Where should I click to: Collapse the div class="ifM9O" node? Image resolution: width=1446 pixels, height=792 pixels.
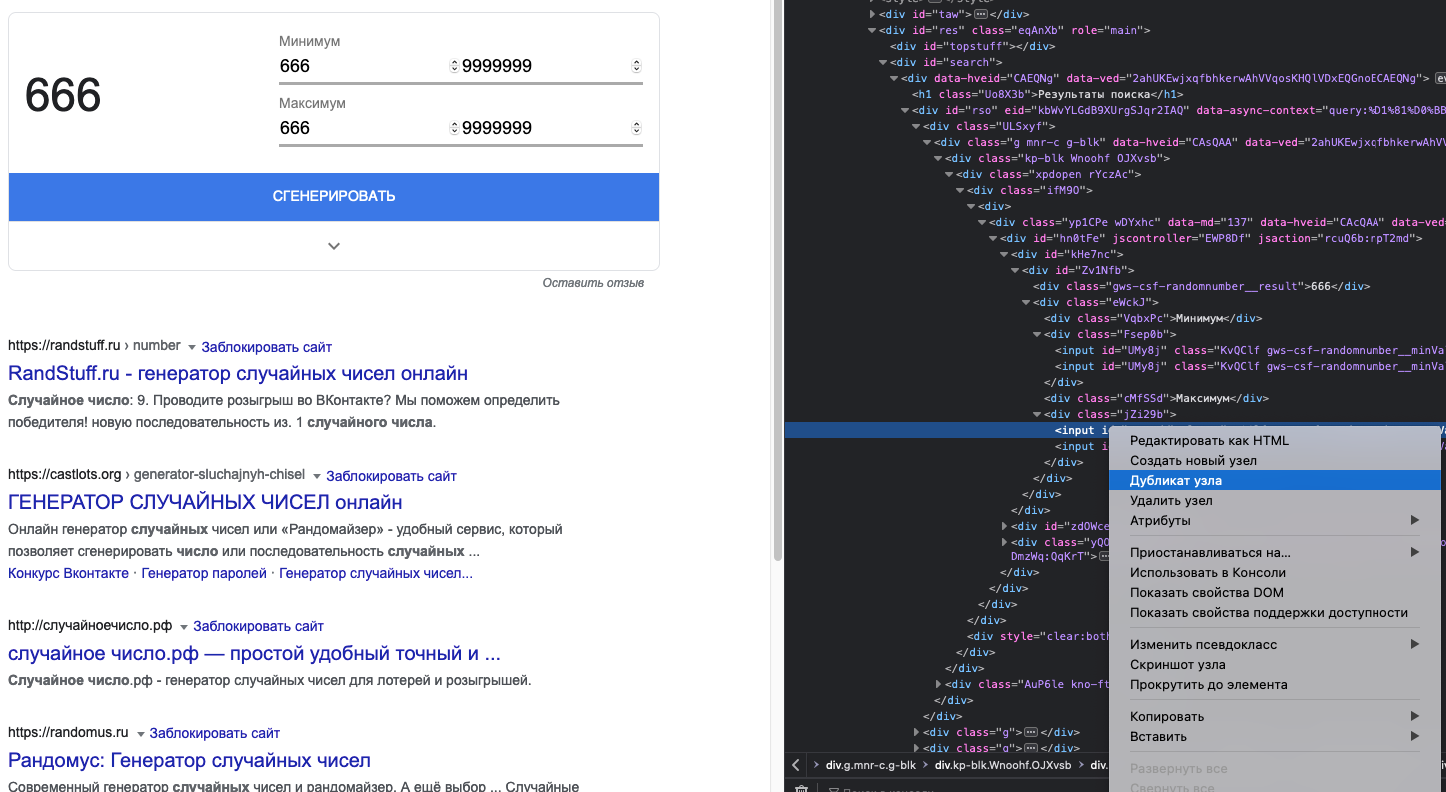click(x=960, y=190)
